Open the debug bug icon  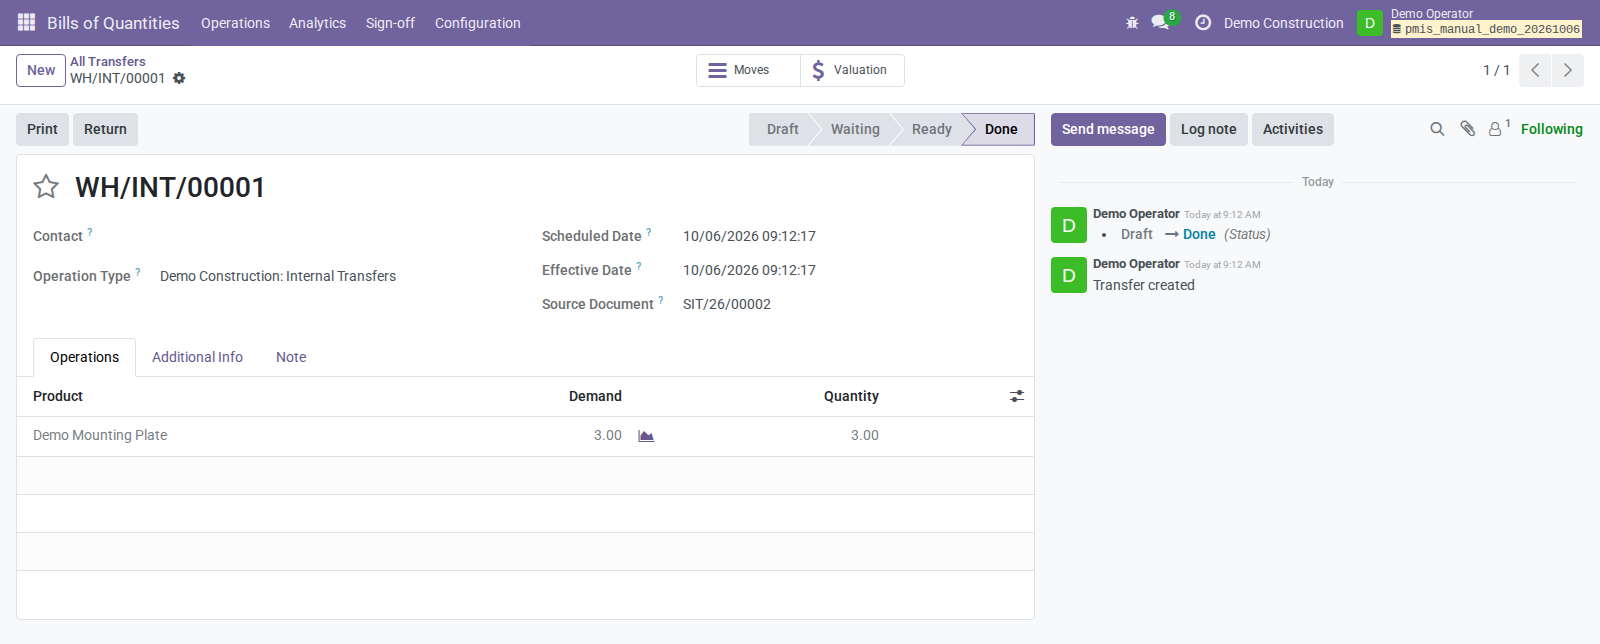pyautogui.click(x=1132, y=22)
